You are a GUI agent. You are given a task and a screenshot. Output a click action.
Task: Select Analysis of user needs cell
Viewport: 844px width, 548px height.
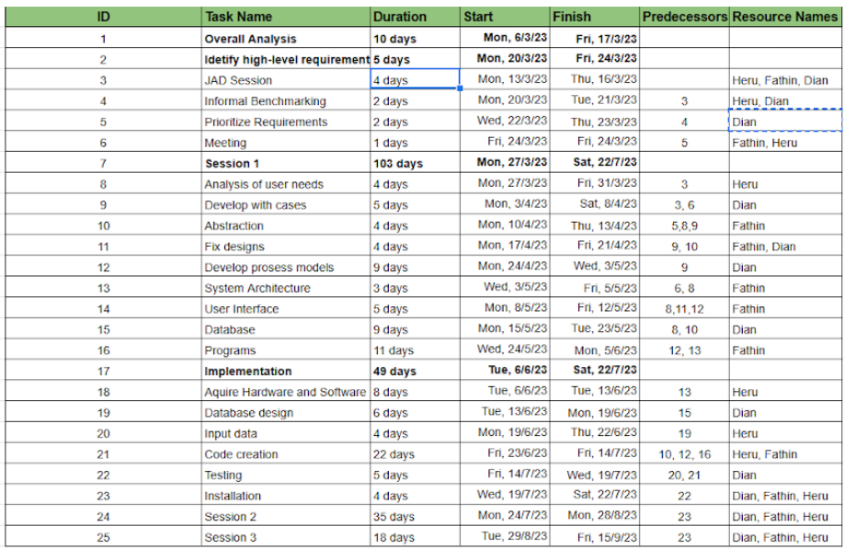[x=286, y=184]
